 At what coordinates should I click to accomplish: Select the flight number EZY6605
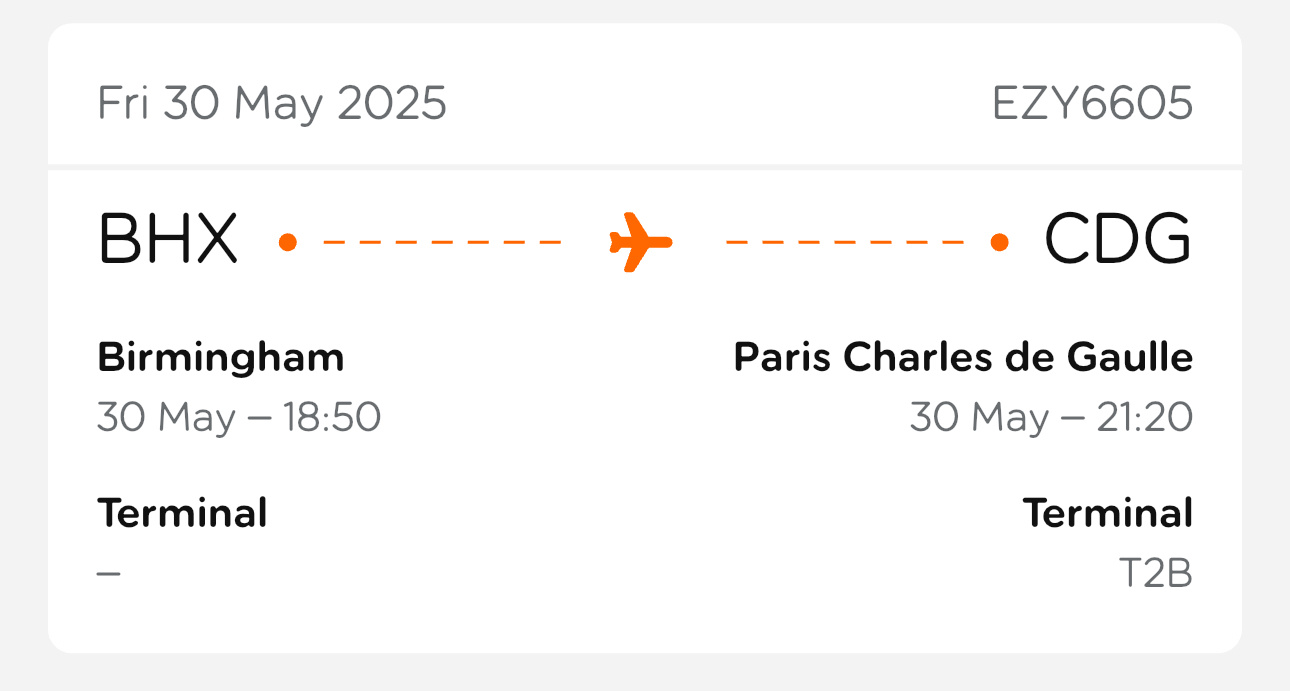tap(1092, 103)
